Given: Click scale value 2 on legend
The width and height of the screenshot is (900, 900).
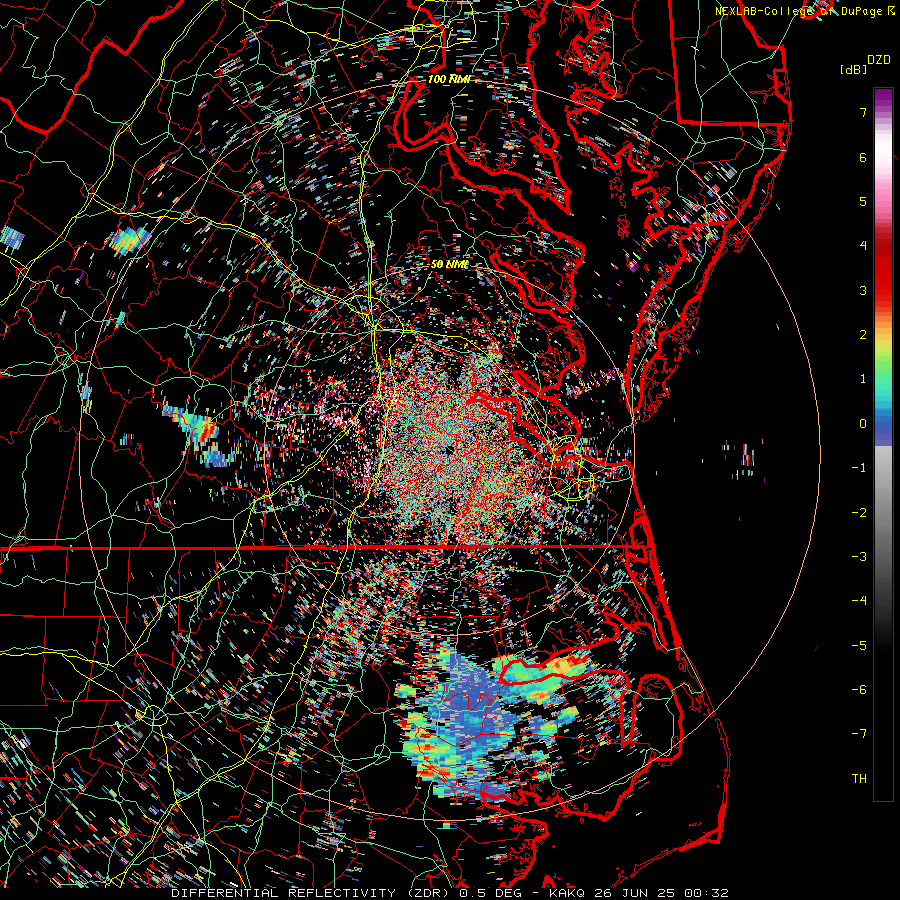Looking at the screenshot, I should [x=863, y=335].
